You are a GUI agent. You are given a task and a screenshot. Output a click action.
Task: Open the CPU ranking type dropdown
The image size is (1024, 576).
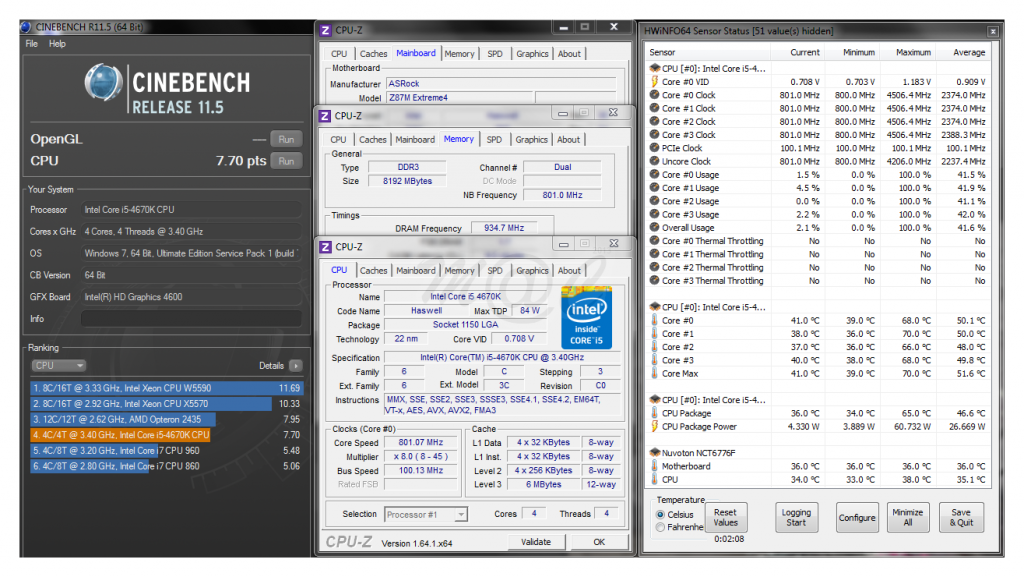pos(59,366)
